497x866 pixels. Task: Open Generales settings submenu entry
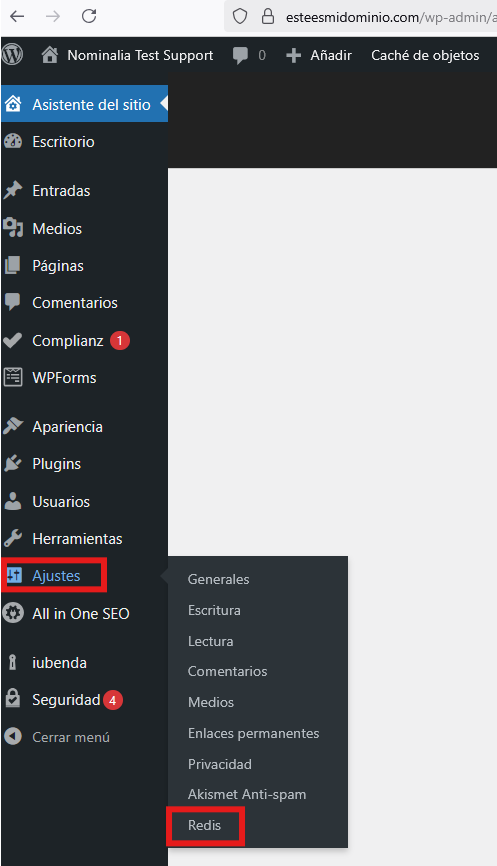218,579
